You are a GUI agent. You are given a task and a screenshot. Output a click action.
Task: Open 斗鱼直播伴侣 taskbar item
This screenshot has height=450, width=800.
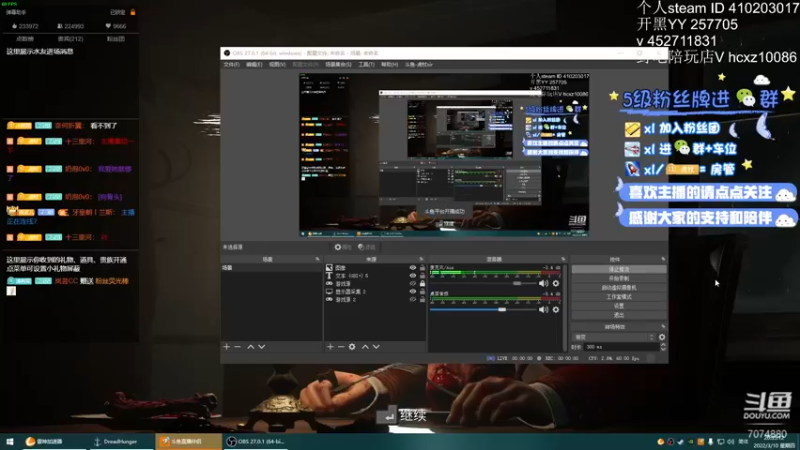pyautogui.click(x=188, y=441)
